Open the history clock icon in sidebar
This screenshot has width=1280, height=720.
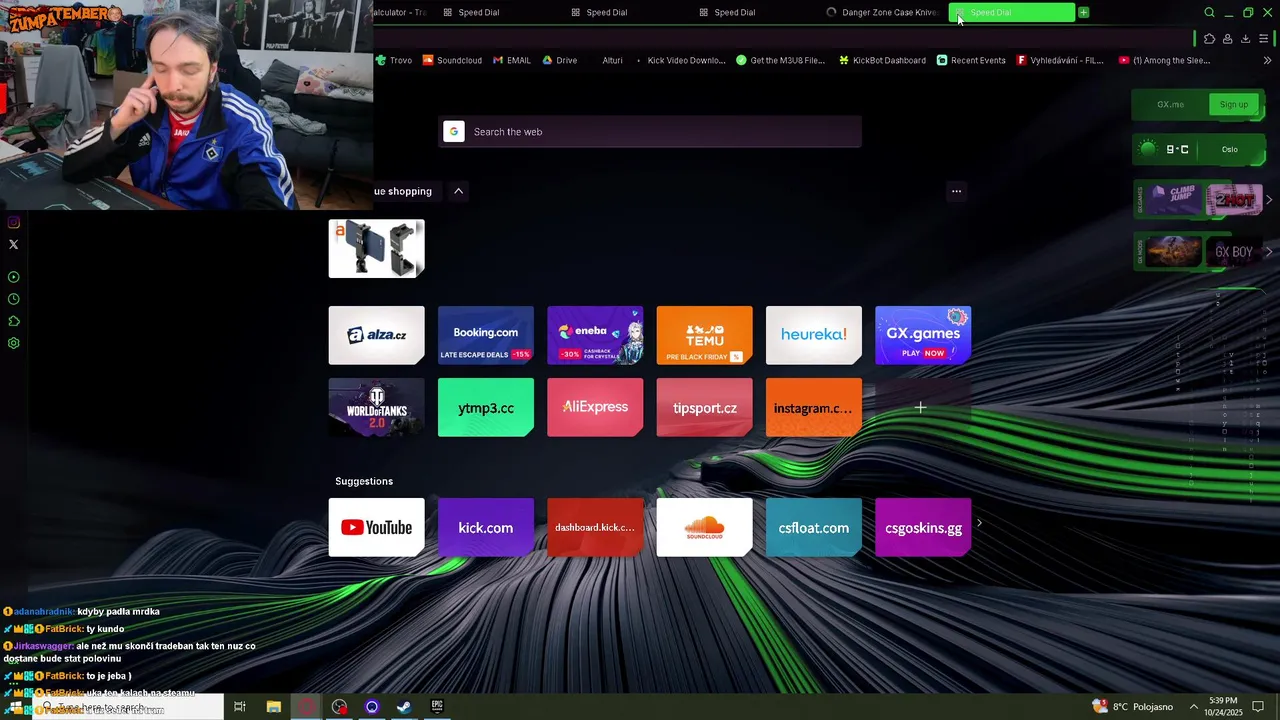pos(13,299)
